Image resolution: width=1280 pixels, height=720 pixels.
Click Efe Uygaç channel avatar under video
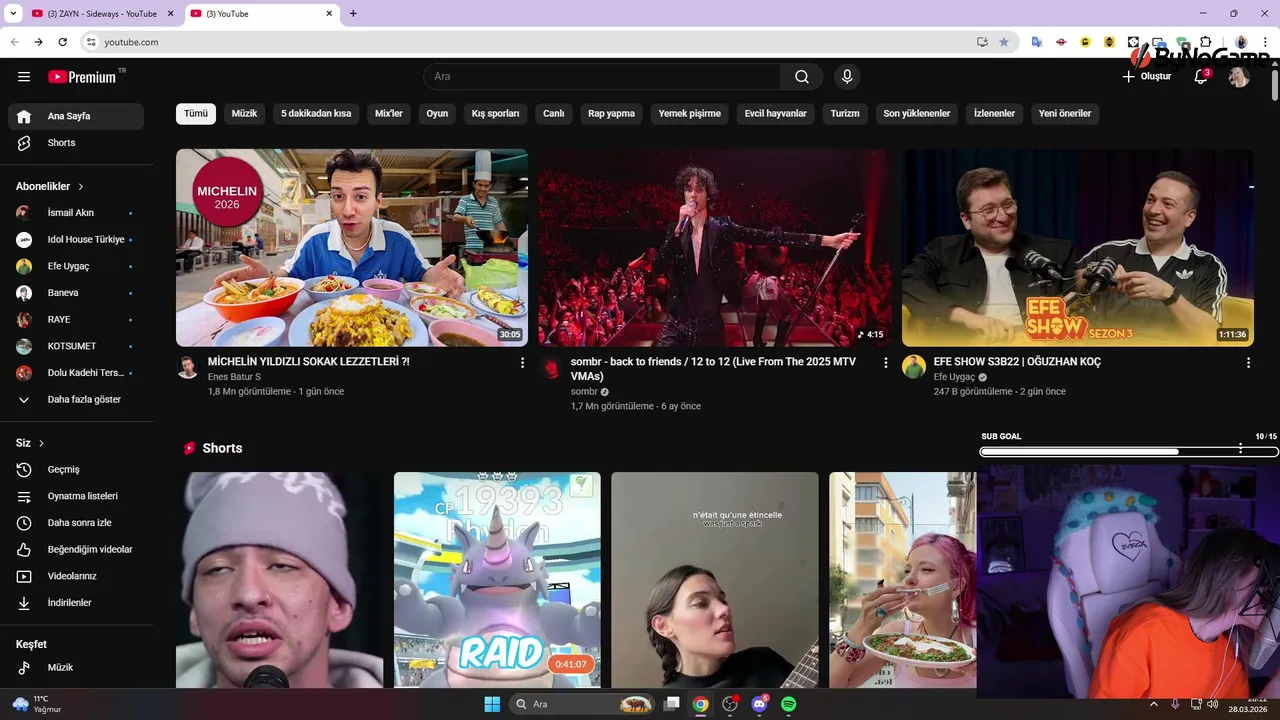pos(914,367)
